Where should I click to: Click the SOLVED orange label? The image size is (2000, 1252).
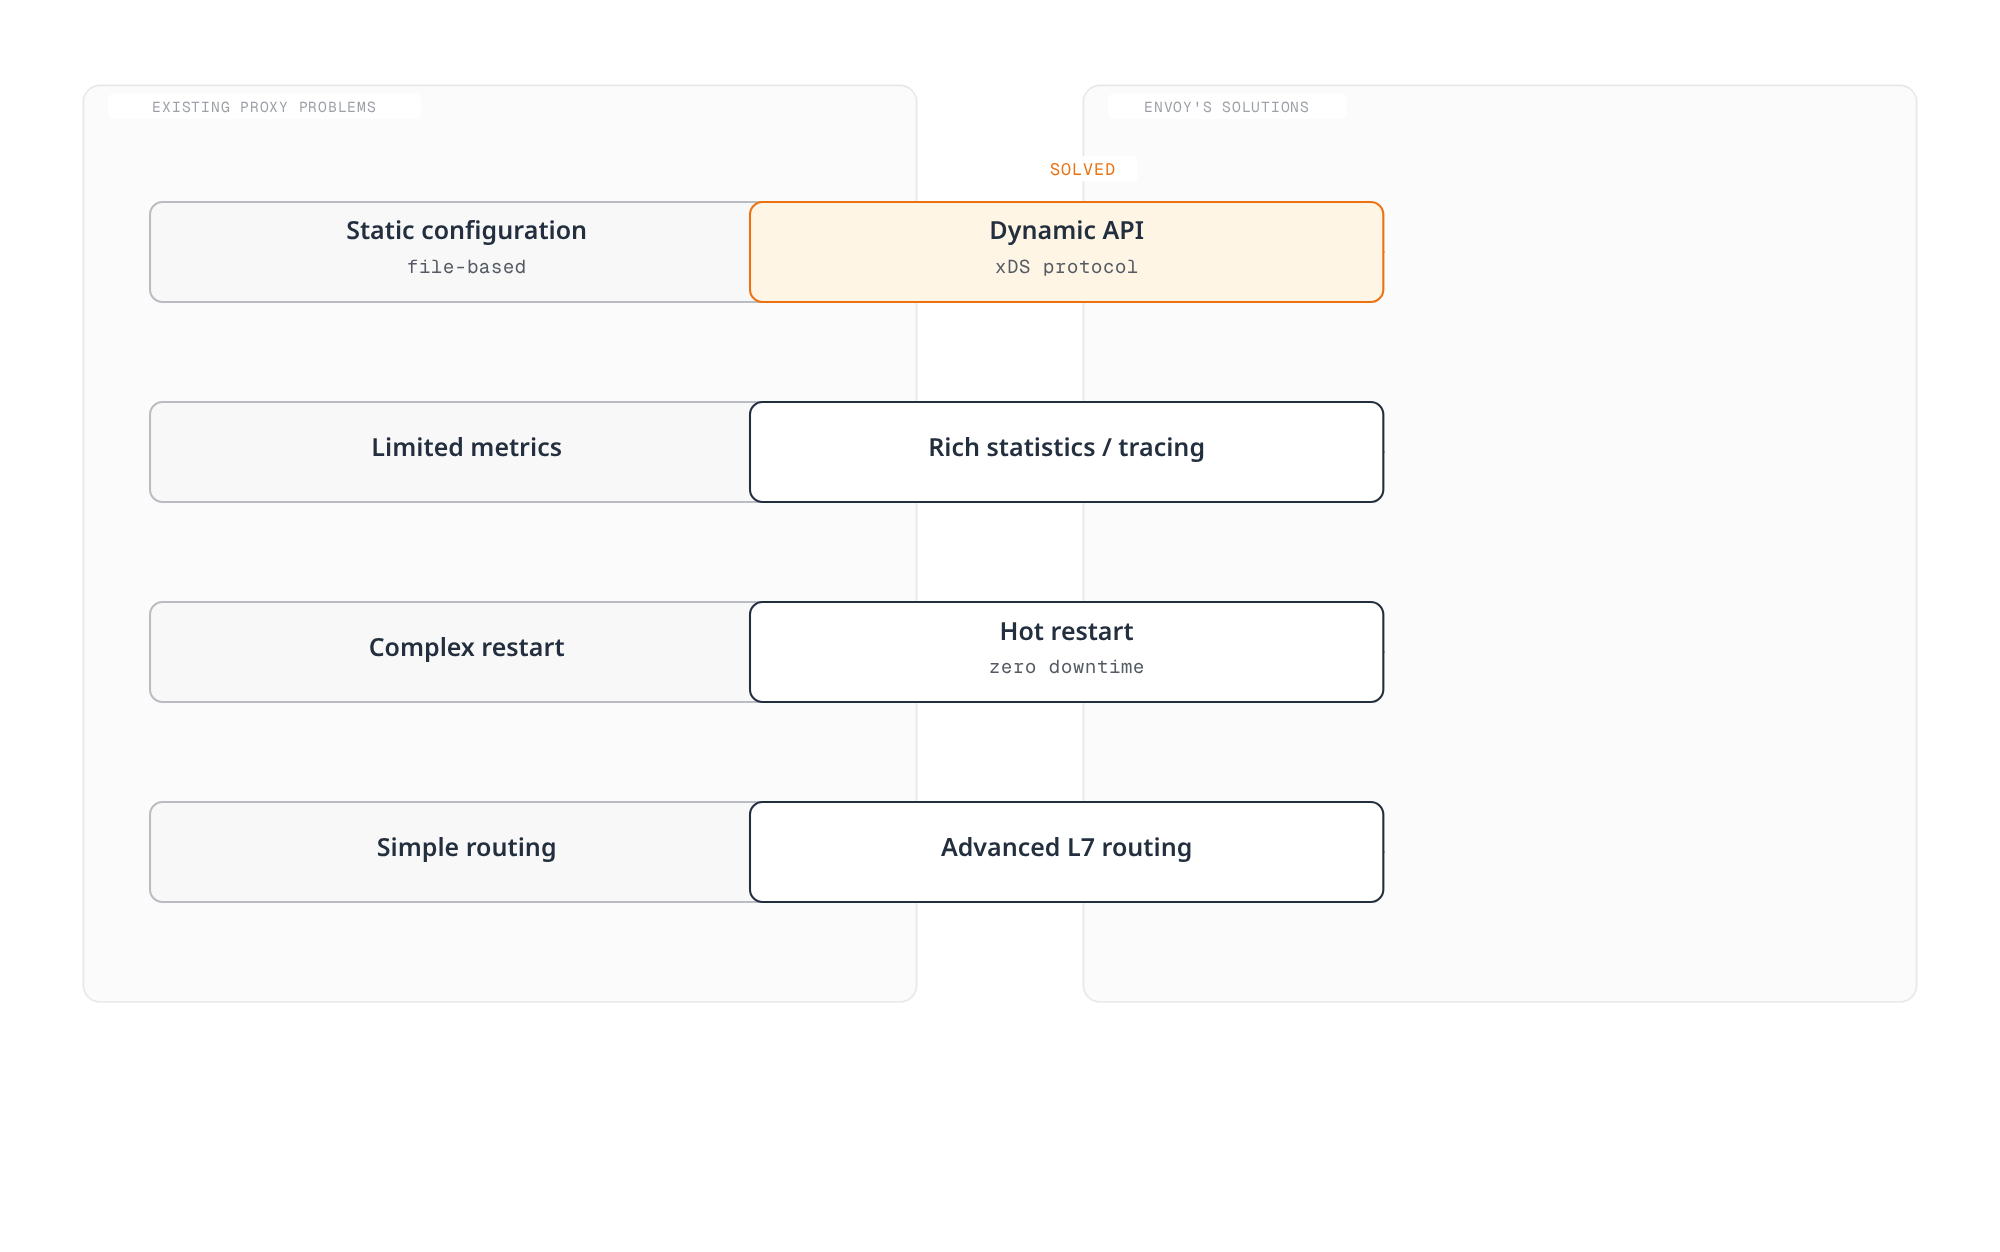[x=1082, y=170]
